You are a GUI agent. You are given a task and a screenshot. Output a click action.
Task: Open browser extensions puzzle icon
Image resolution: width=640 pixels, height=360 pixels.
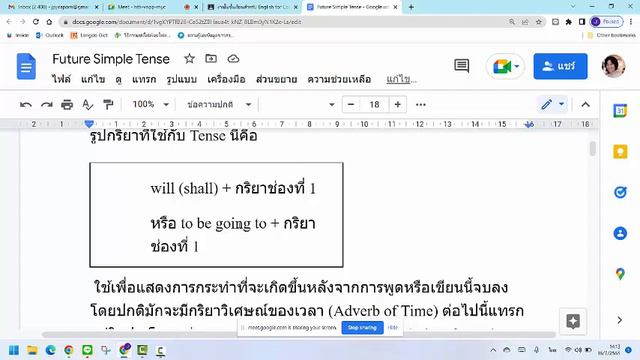(569, 22)
